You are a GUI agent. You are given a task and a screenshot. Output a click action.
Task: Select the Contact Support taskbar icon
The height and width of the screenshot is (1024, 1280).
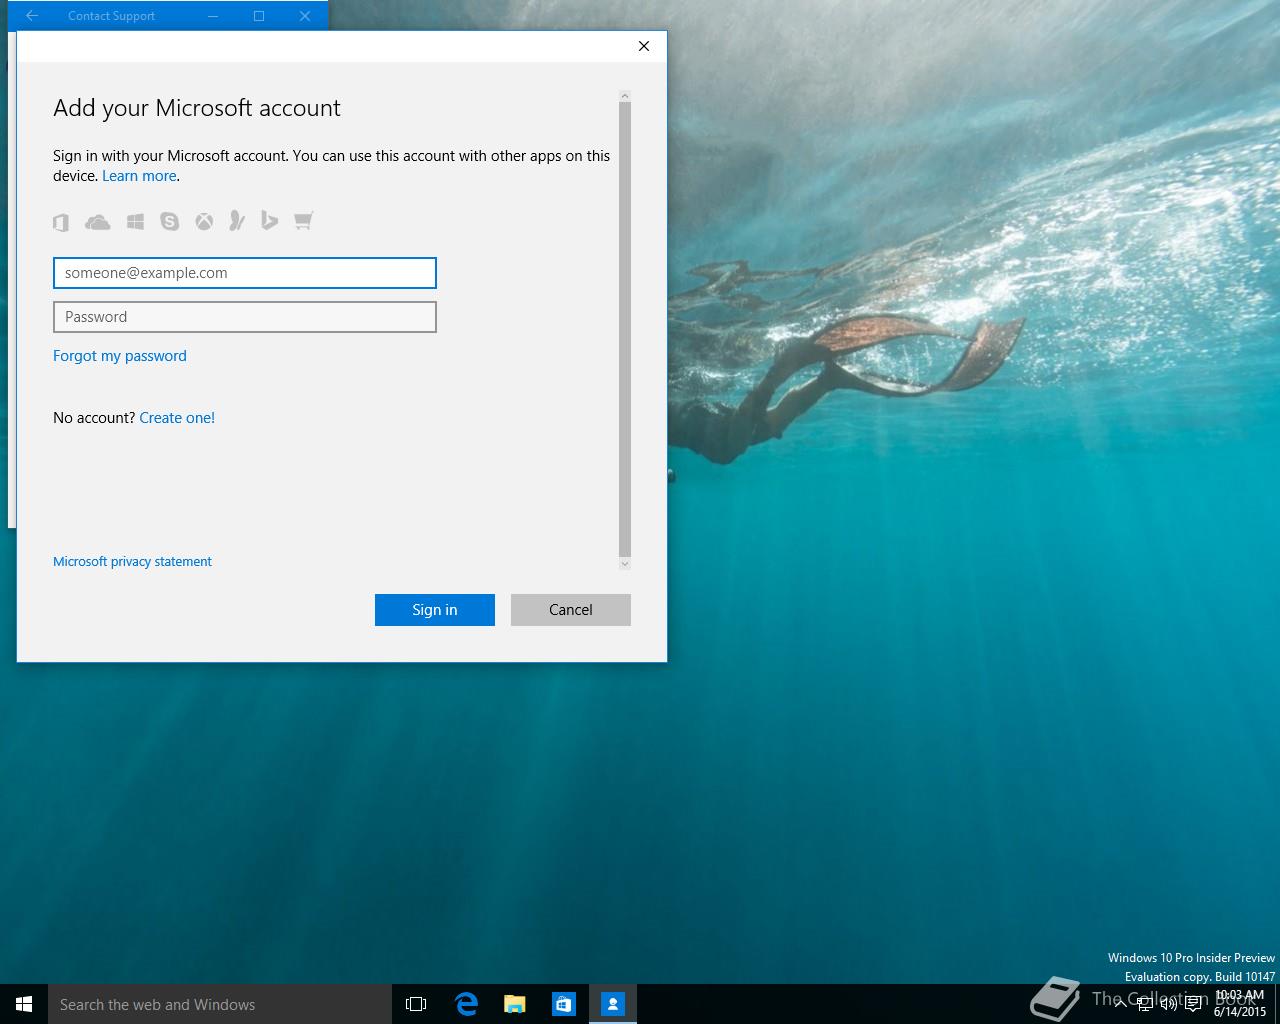pyautogui.click(x=613, y=1004)
